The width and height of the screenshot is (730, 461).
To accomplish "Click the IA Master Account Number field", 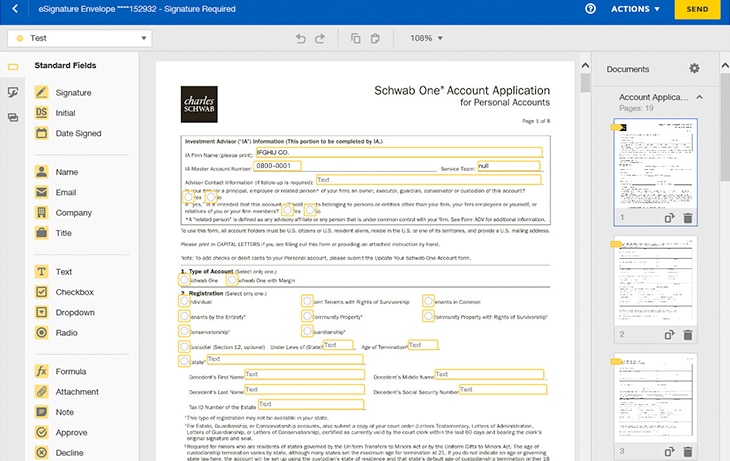I will pos(277,166).
